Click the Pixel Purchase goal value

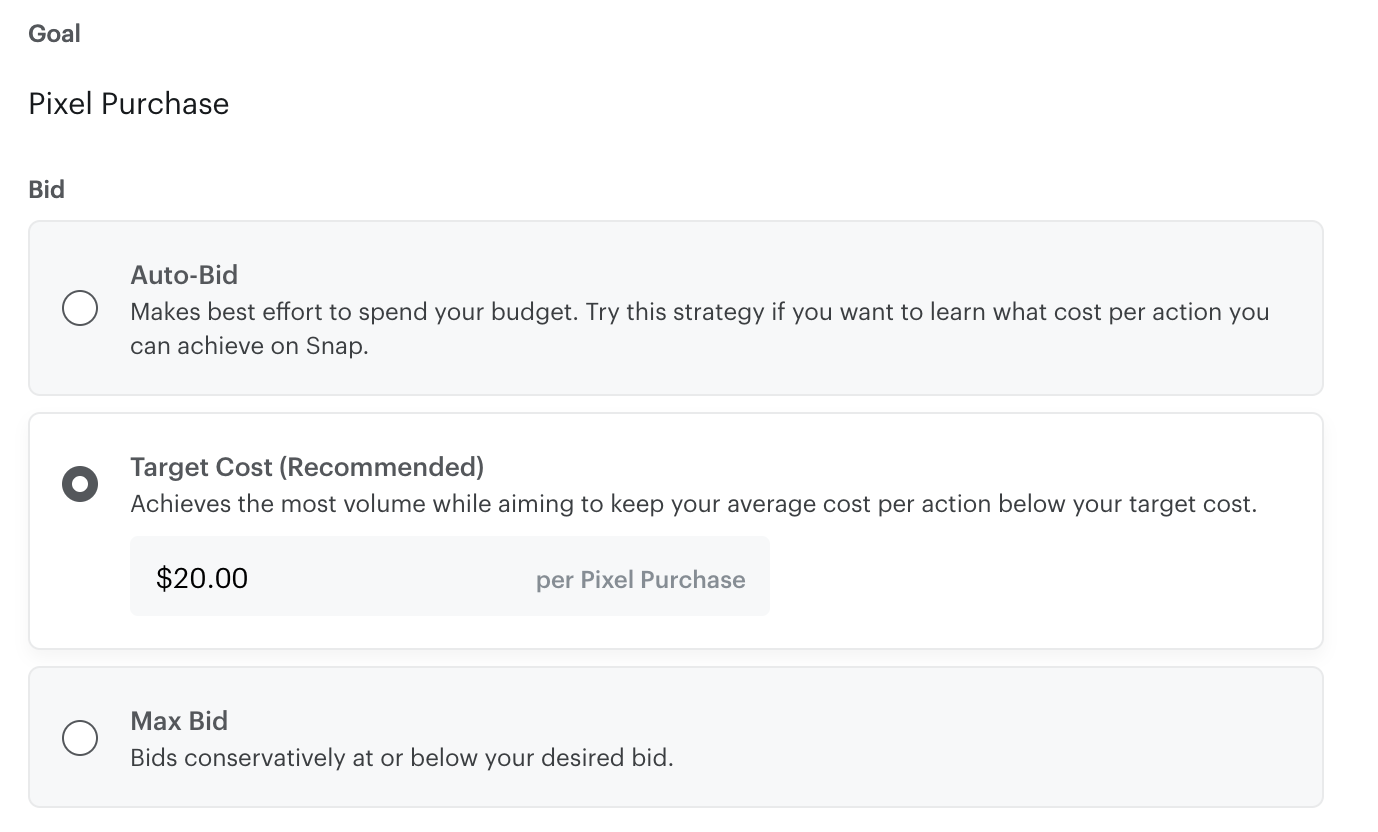point(129,104)
